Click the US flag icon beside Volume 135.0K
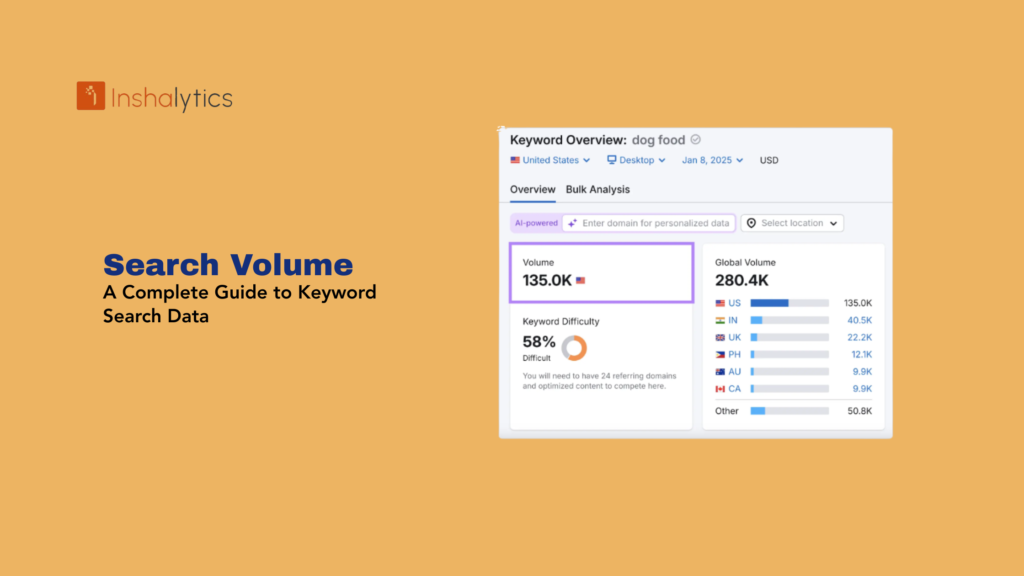Image resolution: width=1024 pixels, height=576 pixels. (x=581, y=279)
